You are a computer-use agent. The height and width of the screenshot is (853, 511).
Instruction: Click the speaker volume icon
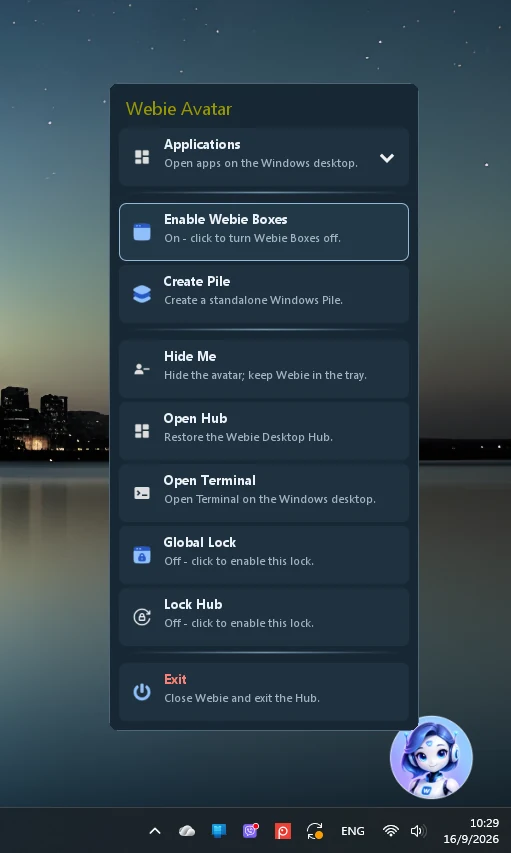418,831
